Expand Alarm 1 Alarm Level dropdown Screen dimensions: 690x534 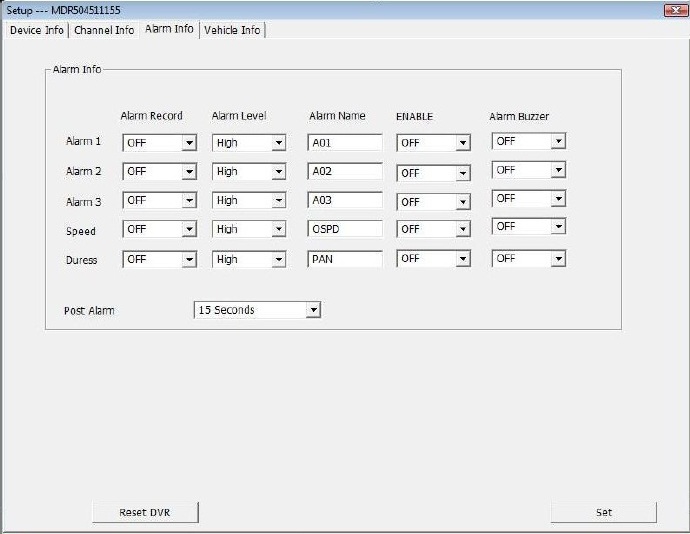coord(249,143)
